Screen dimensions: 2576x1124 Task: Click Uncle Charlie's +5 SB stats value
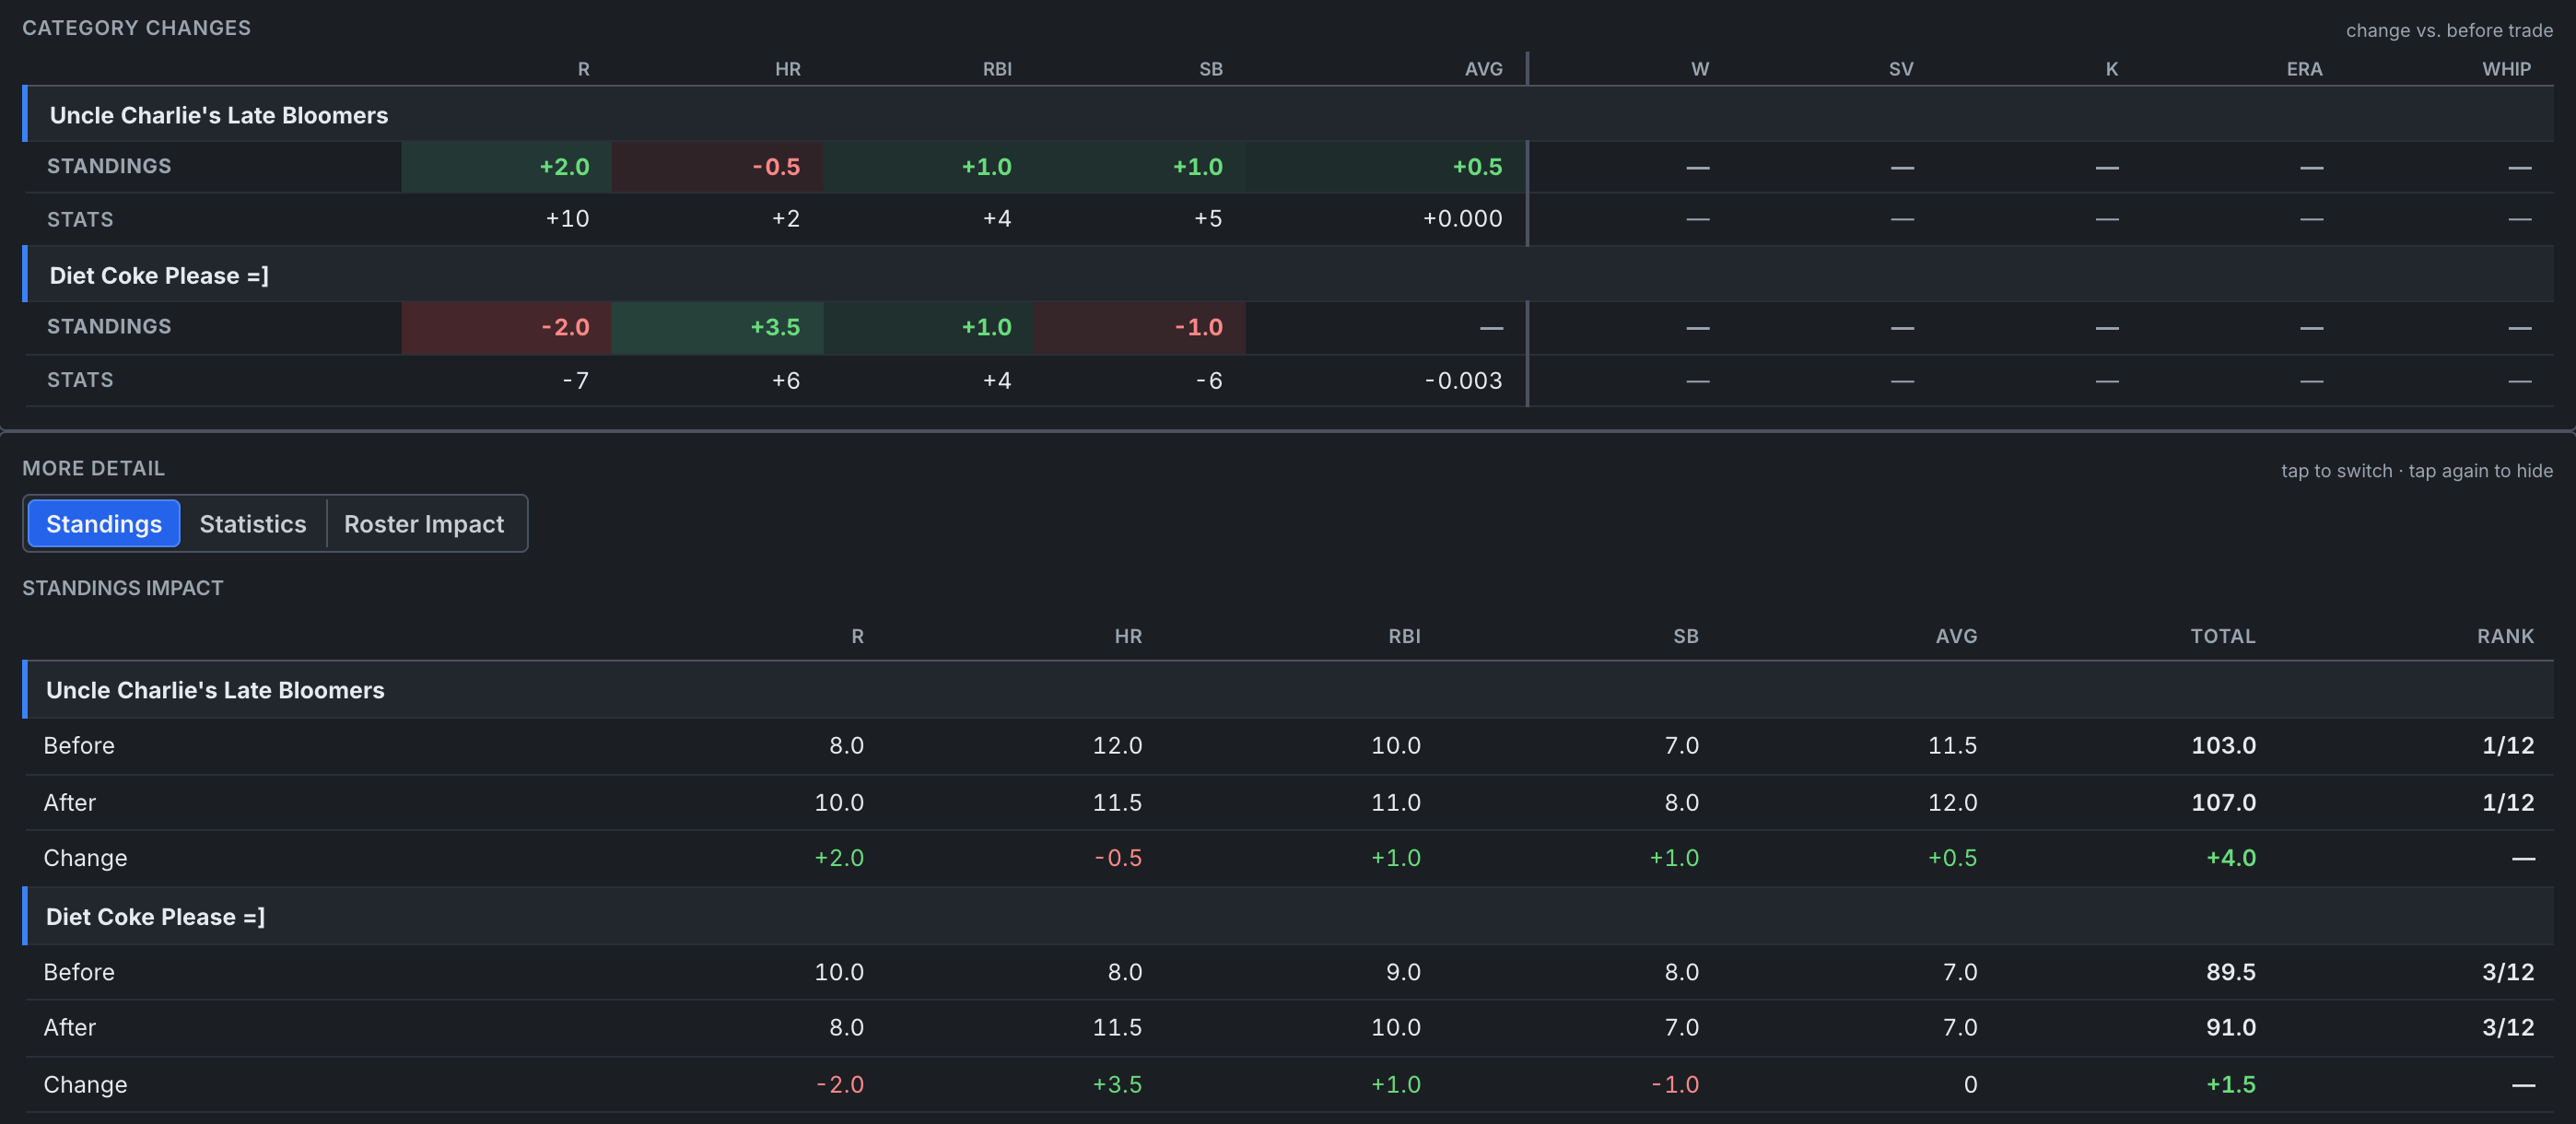click(1208, 218)
